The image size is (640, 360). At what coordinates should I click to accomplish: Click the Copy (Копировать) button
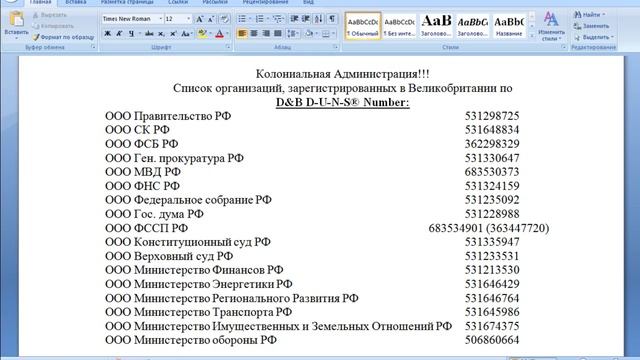click(x=53, y=26)
